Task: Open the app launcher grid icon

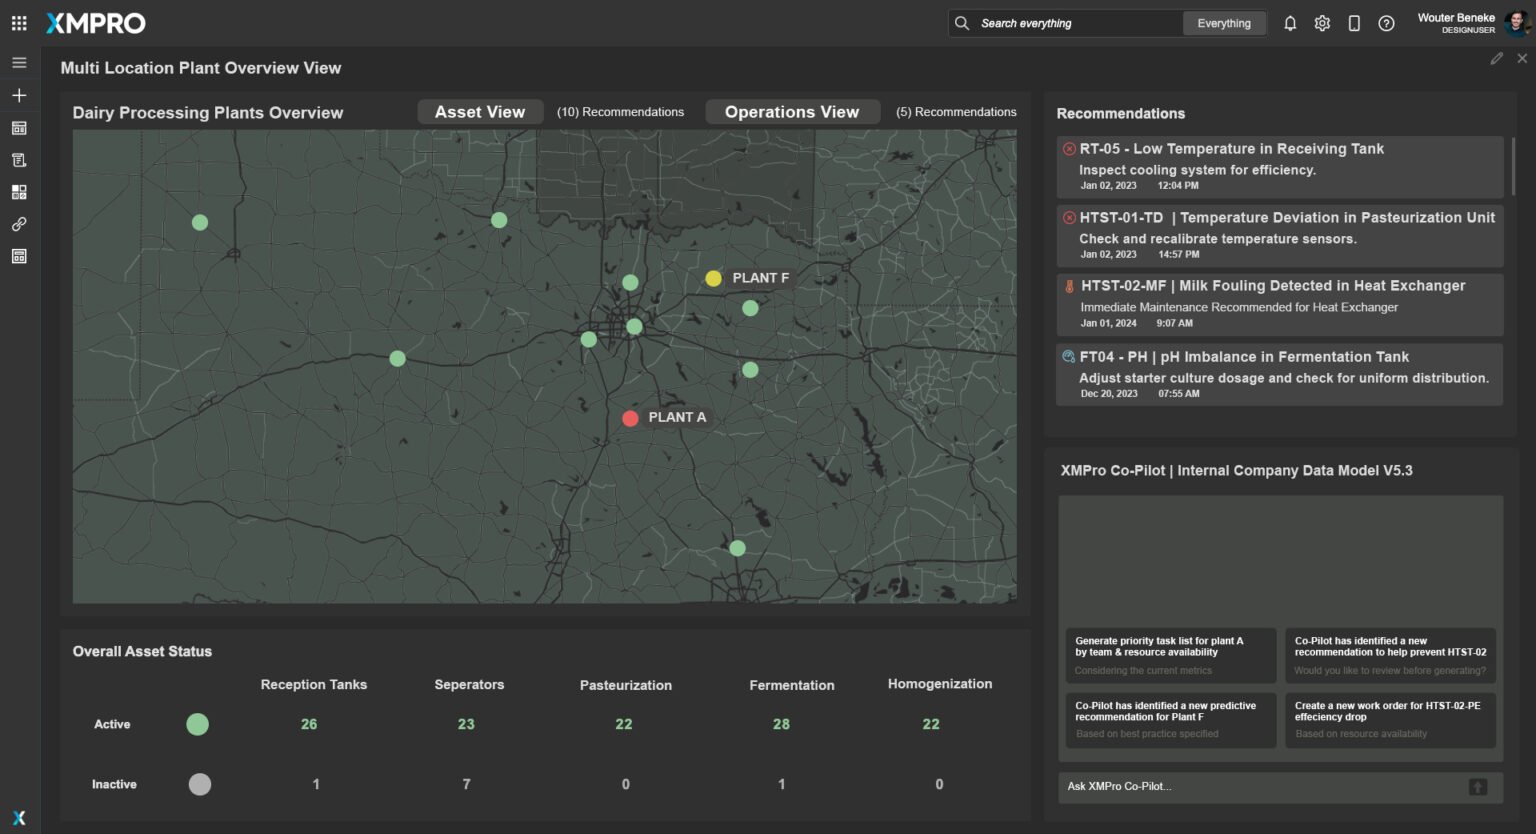Action: point(19,23)
